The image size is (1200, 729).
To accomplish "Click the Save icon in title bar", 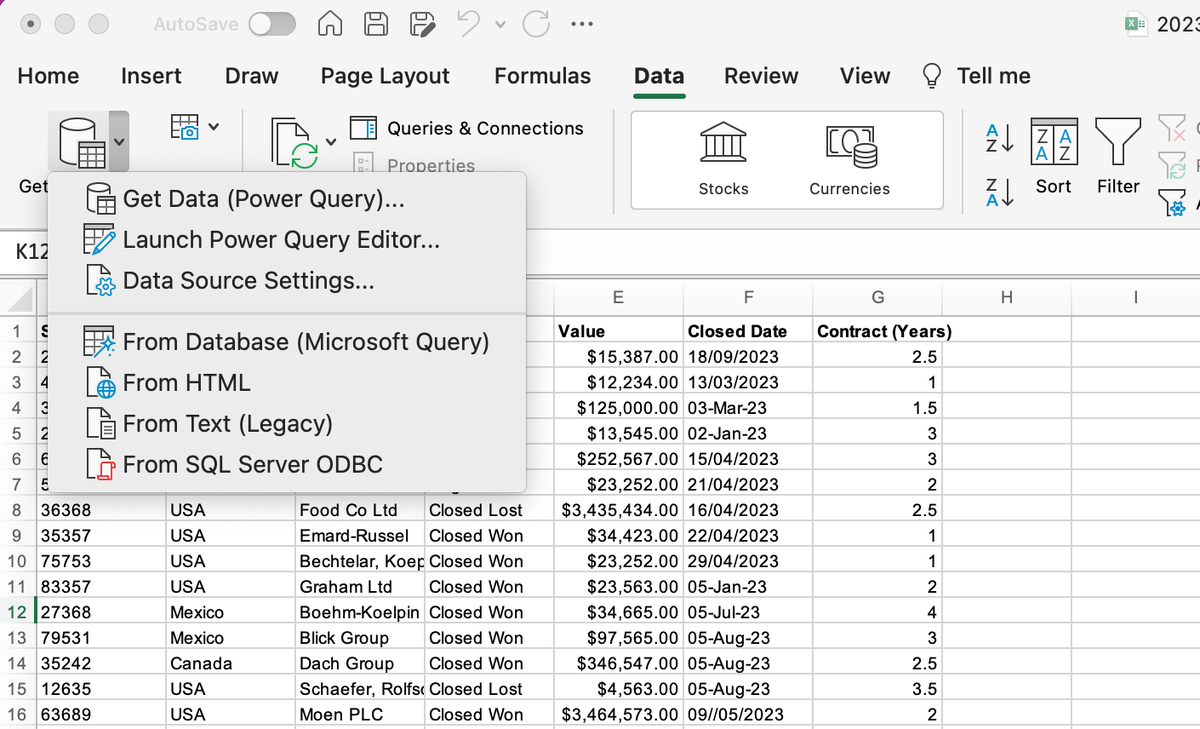I will [376, 24].
